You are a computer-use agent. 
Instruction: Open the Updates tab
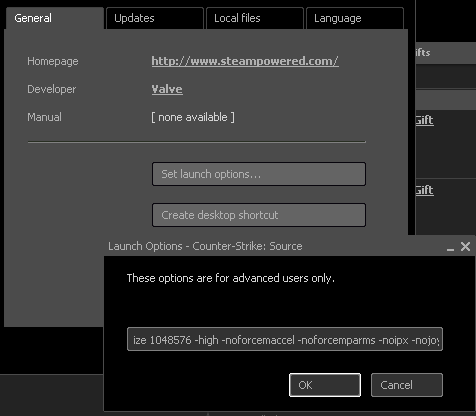[155, 18]
